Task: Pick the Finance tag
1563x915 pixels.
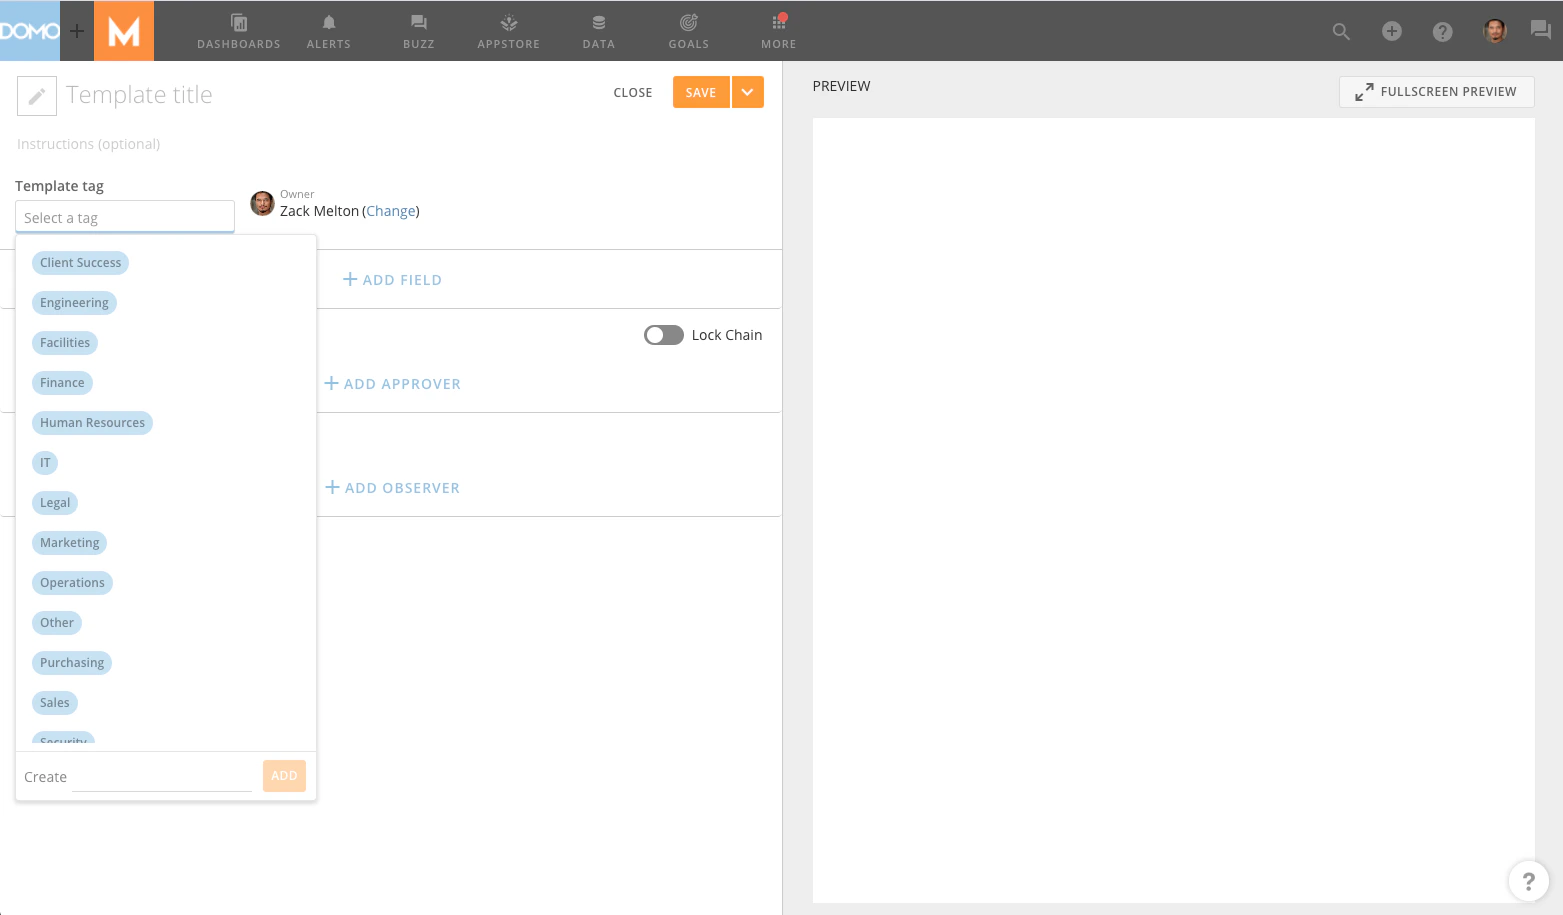Action: click(62, 383)
